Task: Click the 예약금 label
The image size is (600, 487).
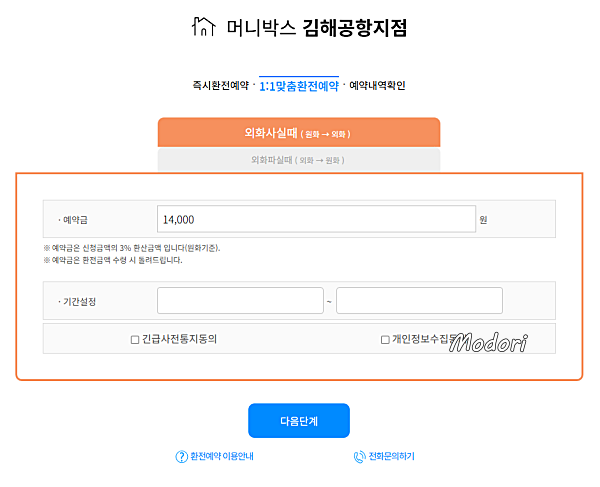Action: (75, 220)
